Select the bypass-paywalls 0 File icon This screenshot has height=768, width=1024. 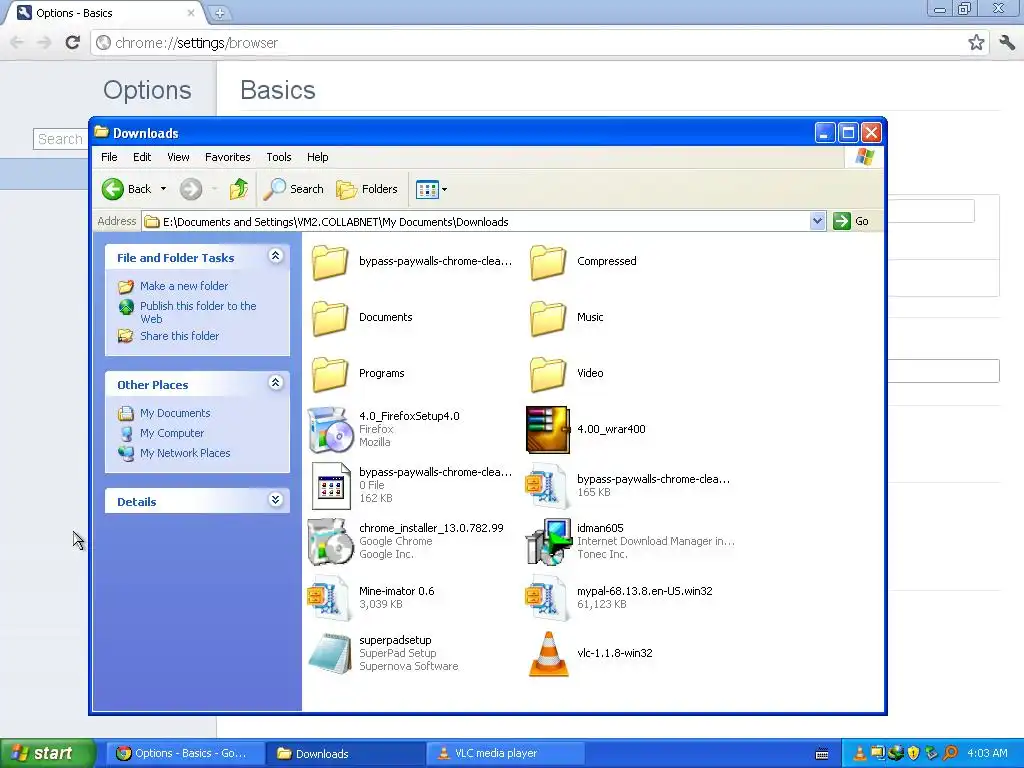pos(331,486)
